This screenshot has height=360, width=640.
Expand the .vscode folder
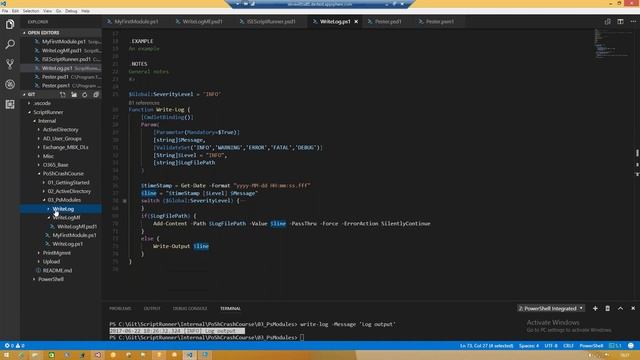[x=42, y=103]
